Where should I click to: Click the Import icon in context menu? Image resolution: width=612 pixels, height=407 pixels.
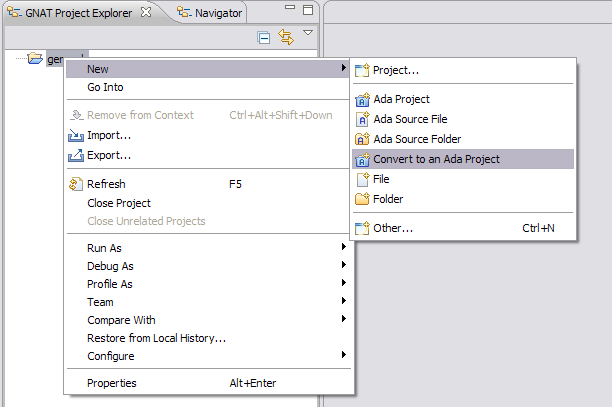click(76, 135)
